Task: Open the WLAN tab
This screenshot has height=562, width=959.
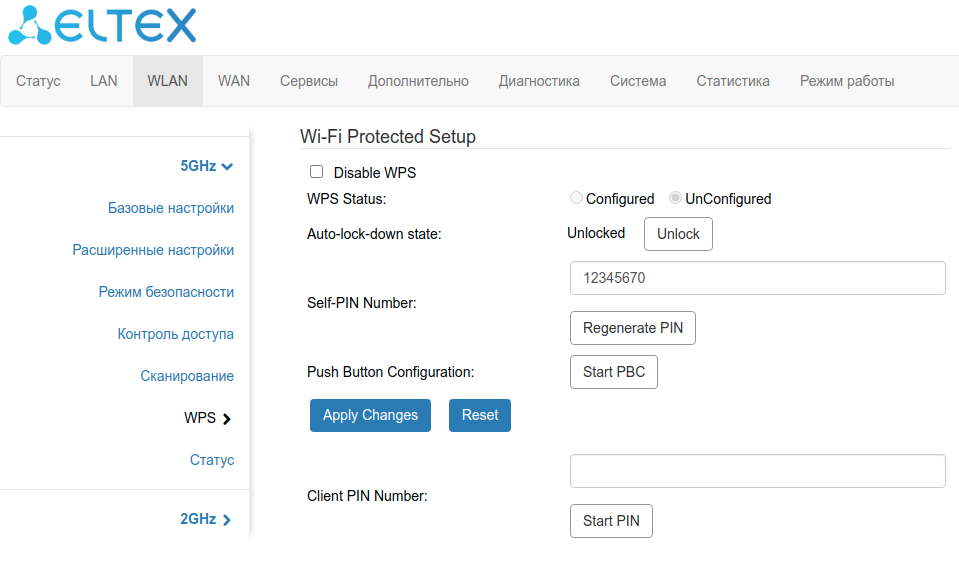Action: [x=167, y=81]
